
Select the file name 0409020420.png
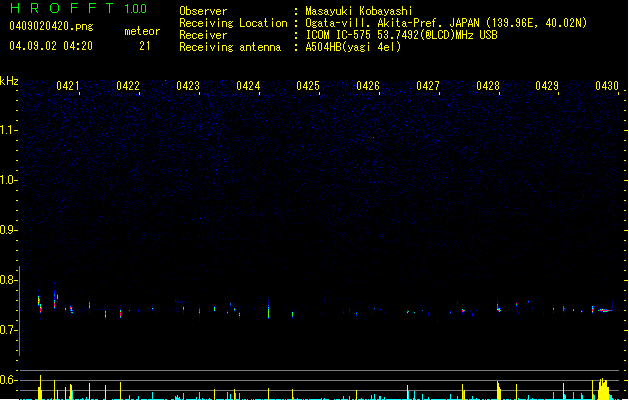pyautogui.click(x=51, y=26)
